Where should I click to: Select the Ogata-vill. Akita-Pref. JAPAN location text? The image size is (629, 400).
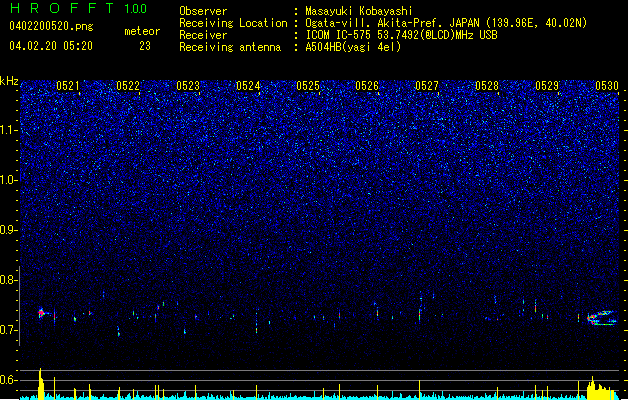(446, 23)
